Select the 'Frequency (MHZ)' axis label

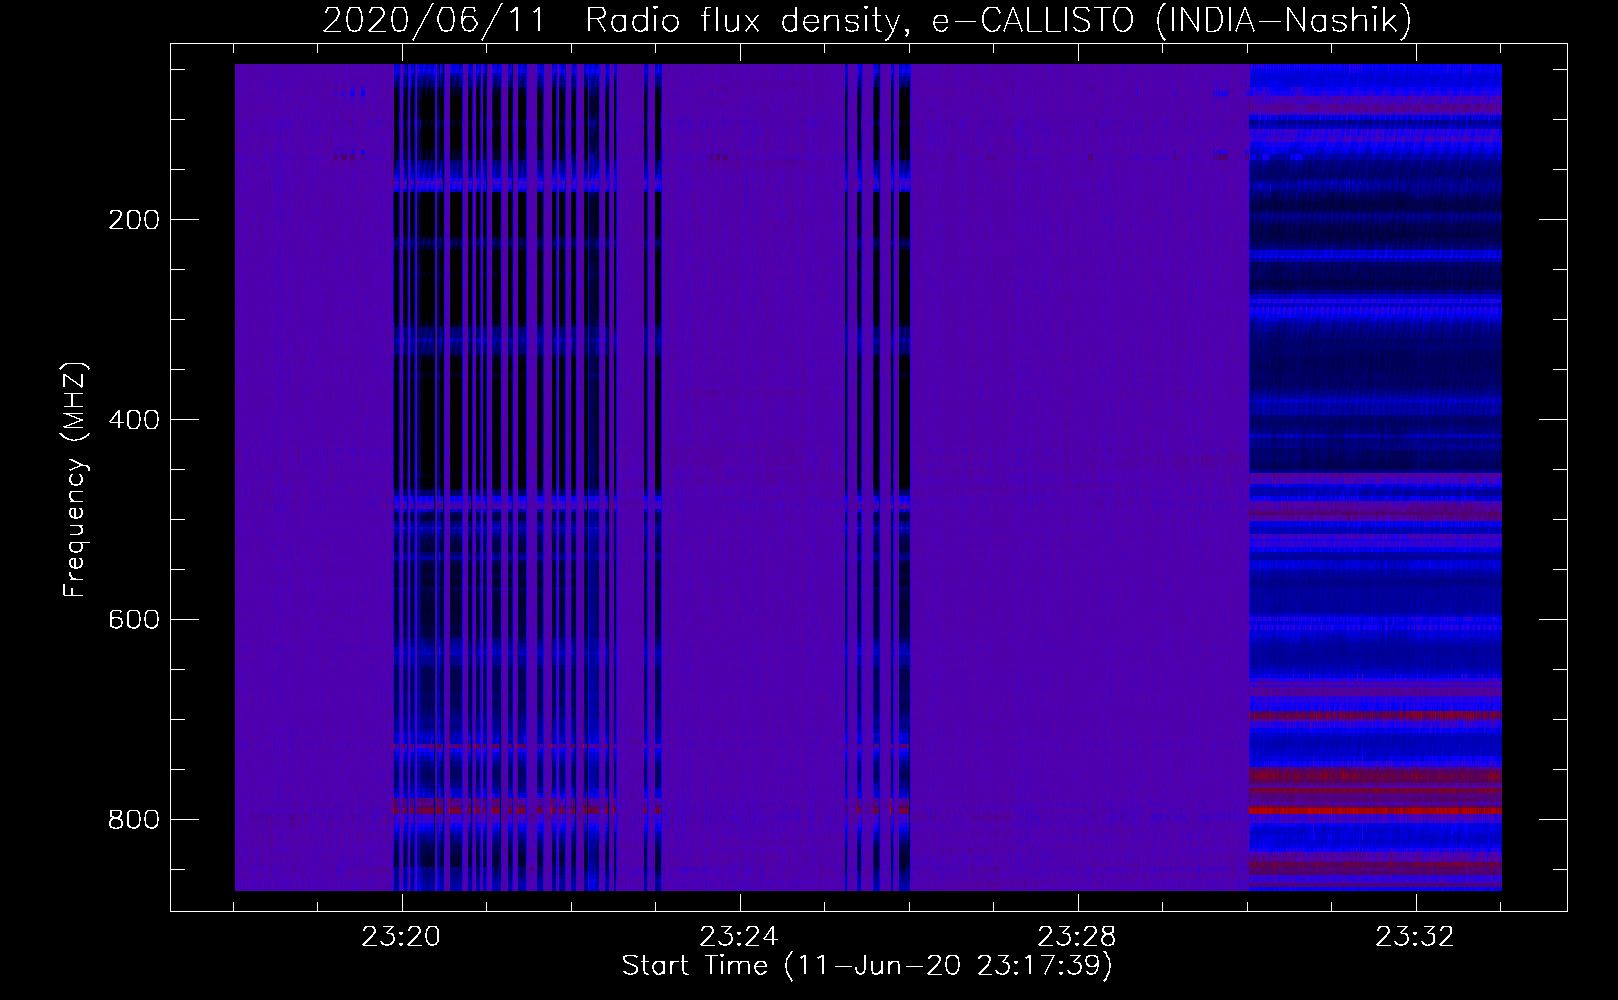pyautogui.click(x=75, y=479)
